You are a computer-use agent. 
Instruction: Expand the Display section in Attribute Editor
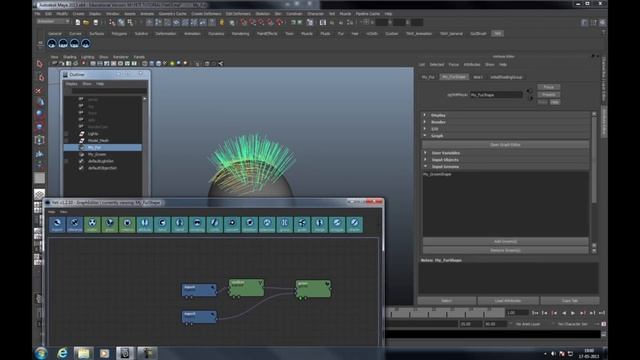click(505, 115)
